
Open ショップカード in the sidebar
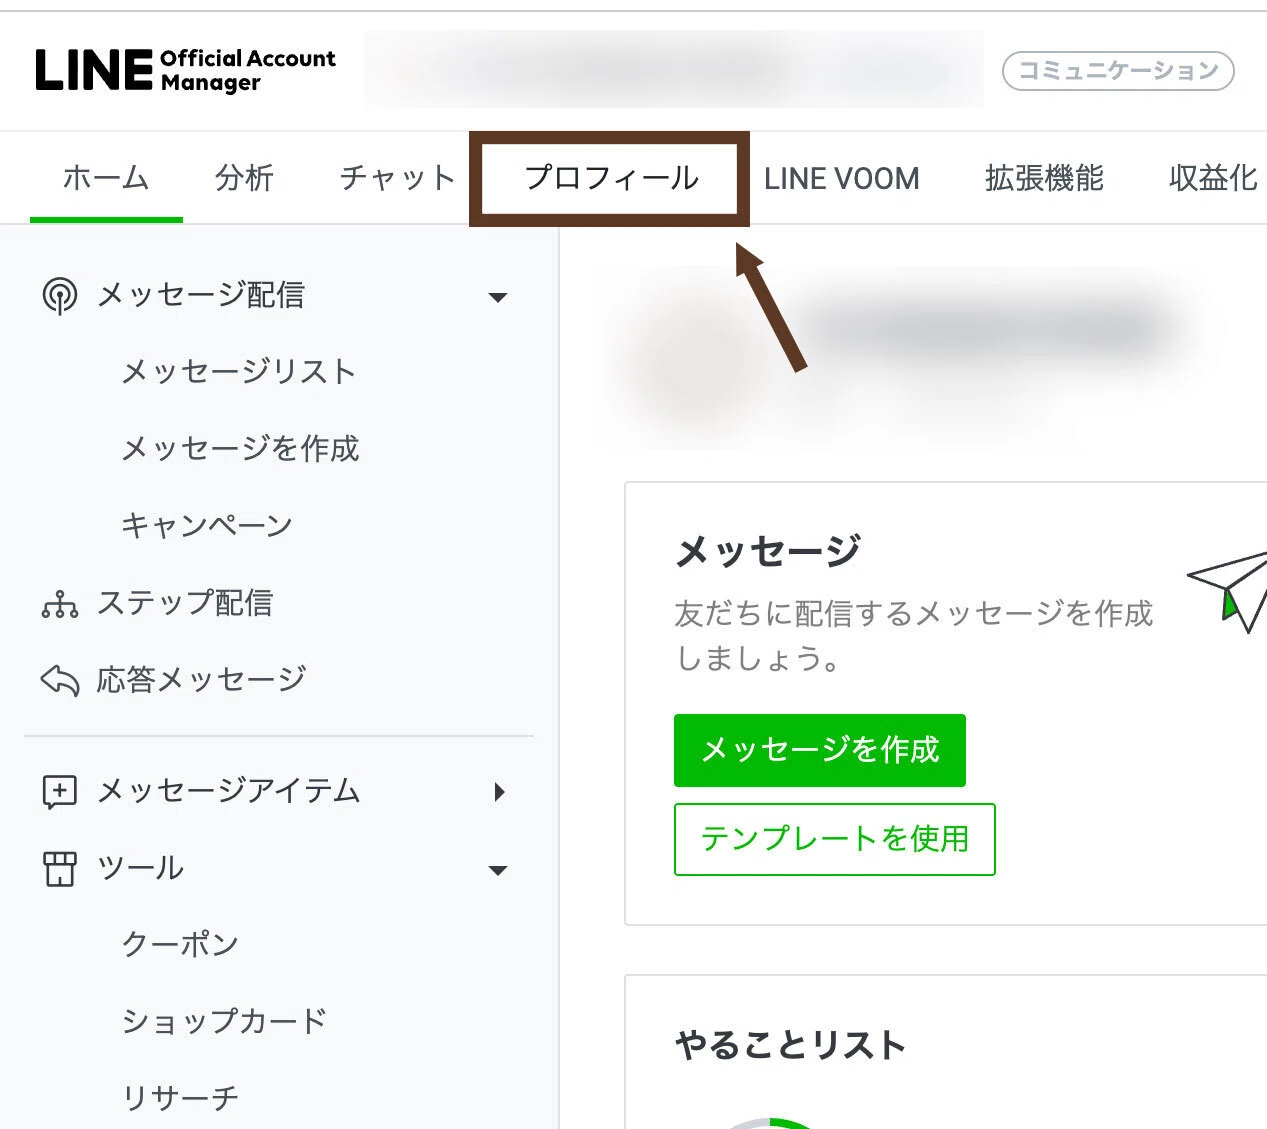pyautogui.click(x=224, y=1021)
